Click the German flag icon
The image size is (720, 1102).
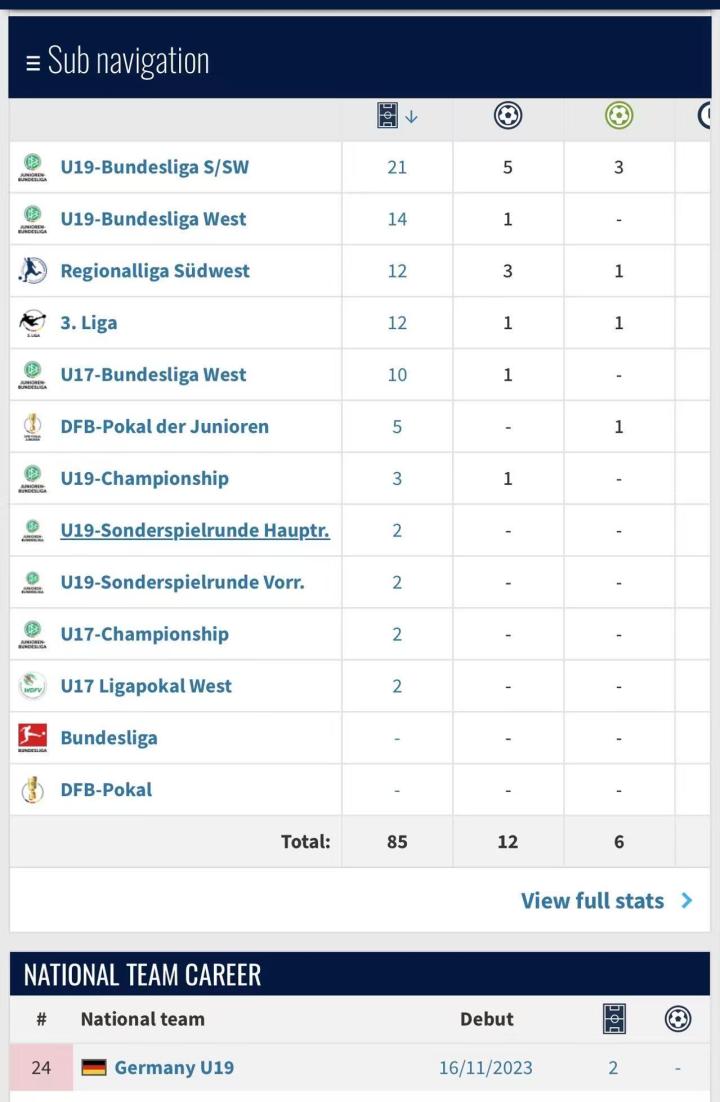94,1068
